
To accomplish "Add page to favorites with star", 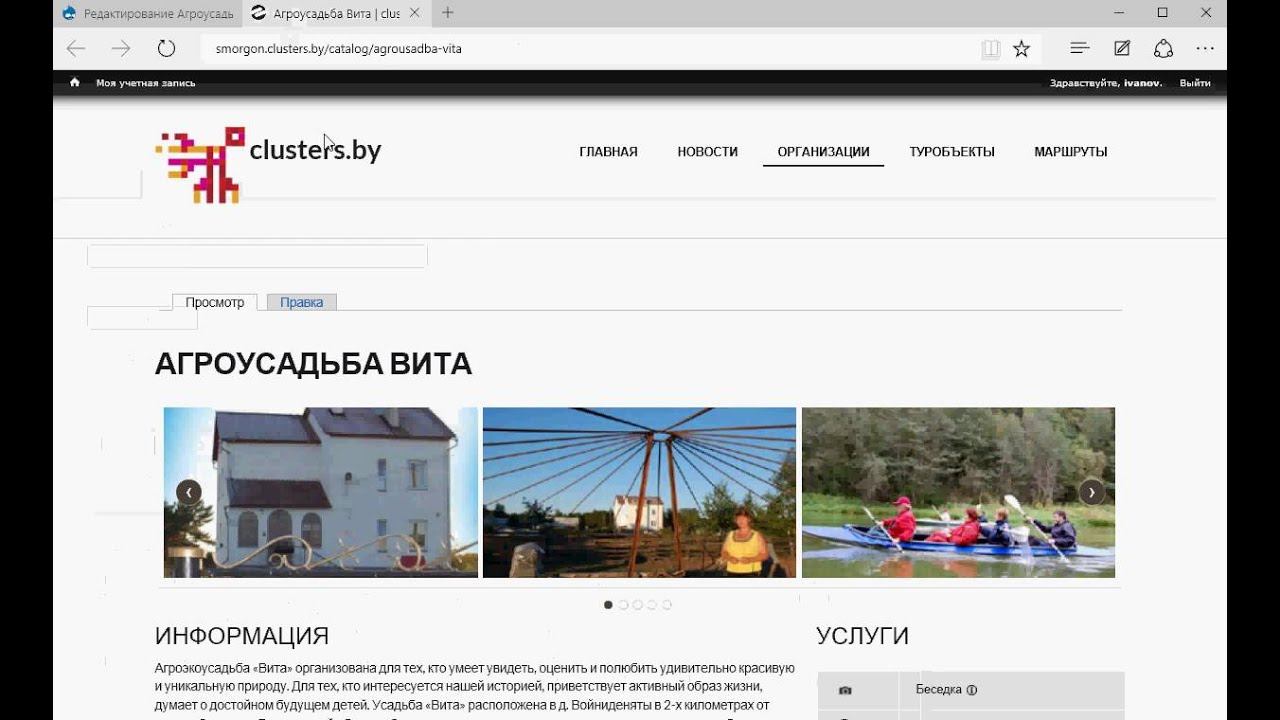I will click(1021, 49).
